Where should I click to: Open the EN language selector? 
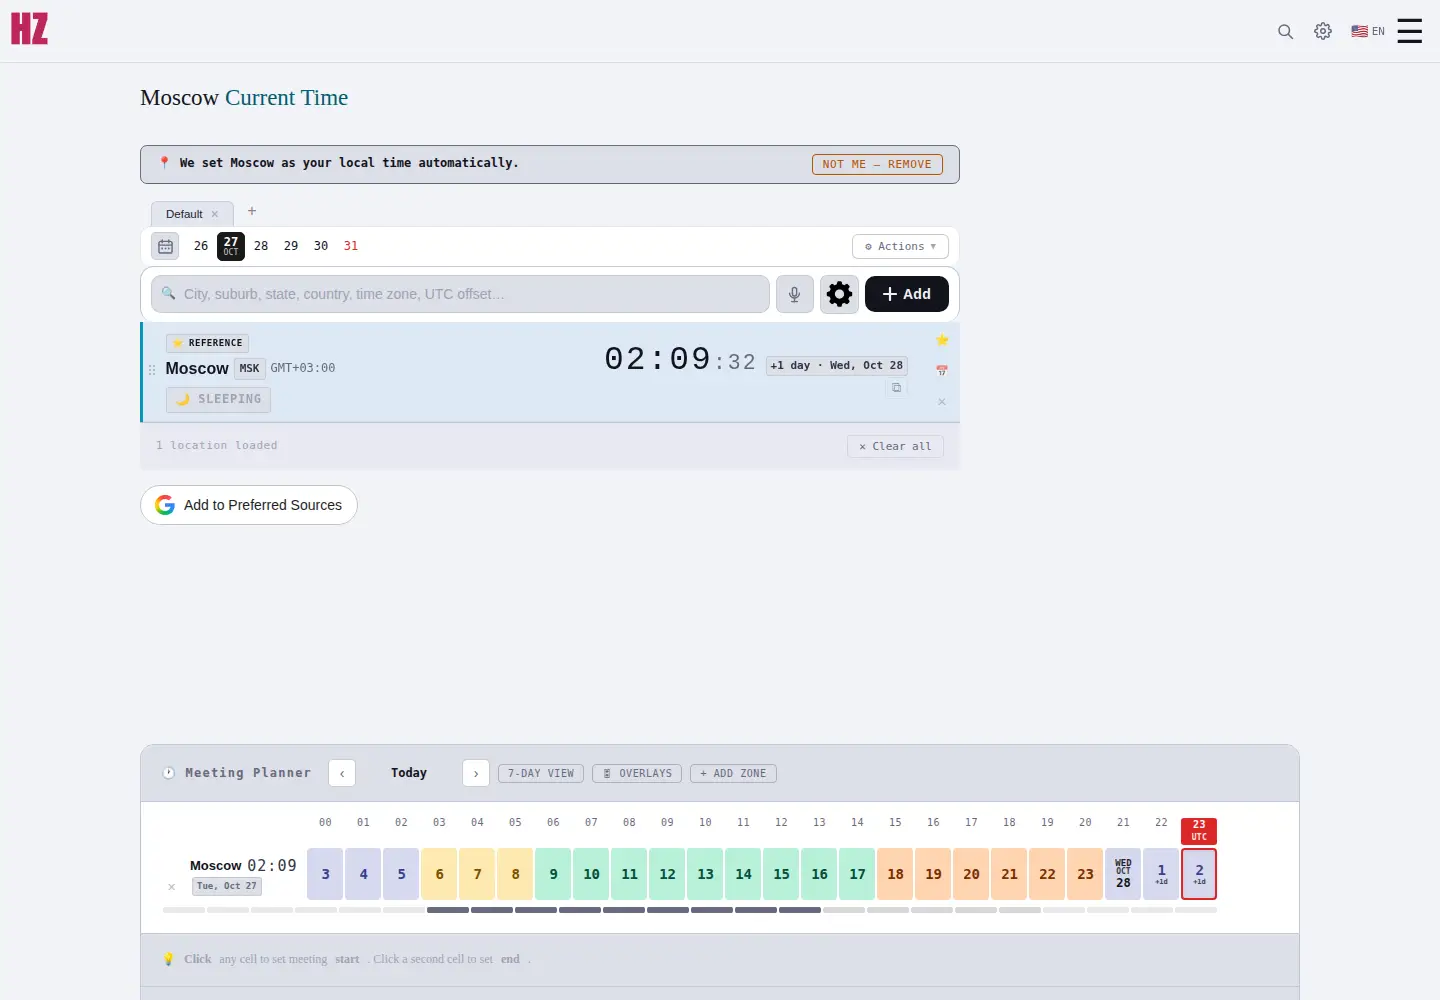(1367, 31)
